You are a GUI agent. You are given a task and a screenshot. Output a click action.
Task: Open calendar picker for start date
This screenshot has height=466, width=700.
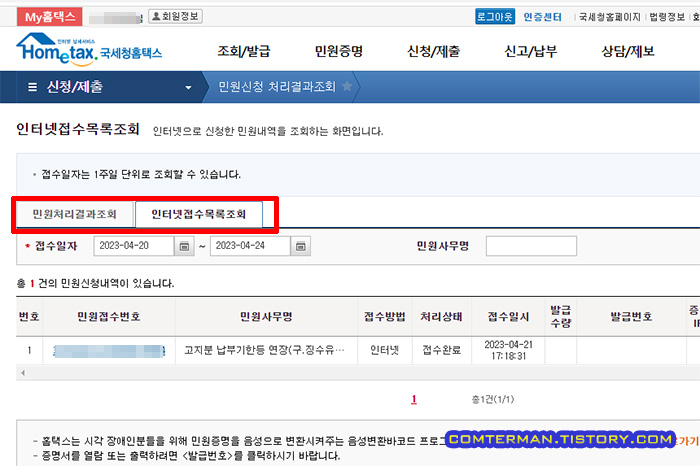pyautogui.click(x=184, y=246)
